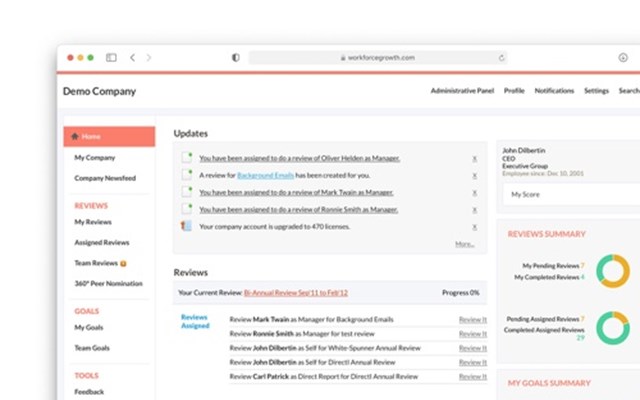Toggle the browser sidebar icon
This screenshot has width=640, height=400.
[111, 58]
